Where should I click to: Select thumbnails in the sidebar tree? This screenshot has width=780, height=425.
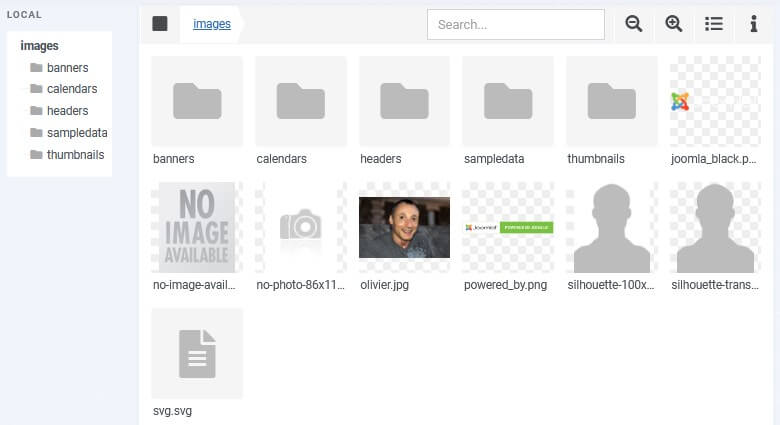point(75,155)
